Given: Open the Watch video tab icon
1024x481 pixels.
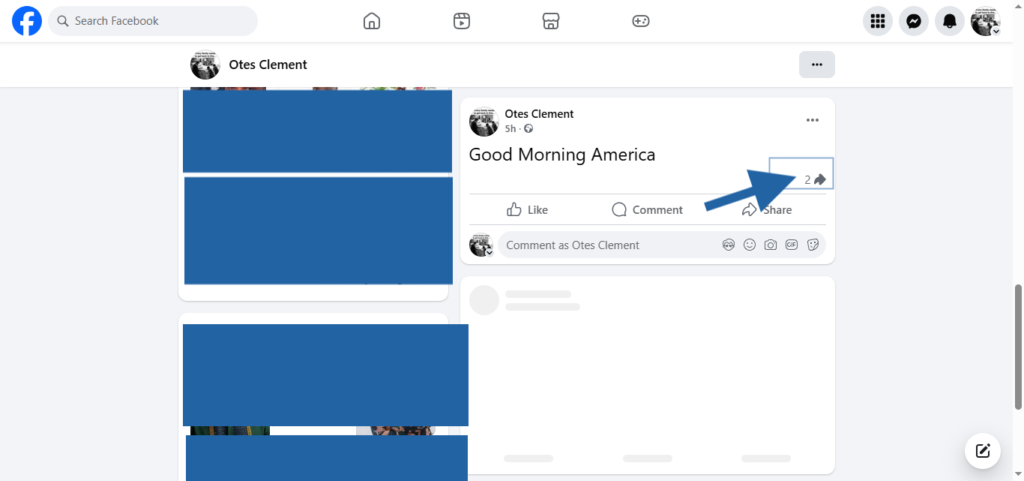Looking at the screenshot, I should [461, 21].
